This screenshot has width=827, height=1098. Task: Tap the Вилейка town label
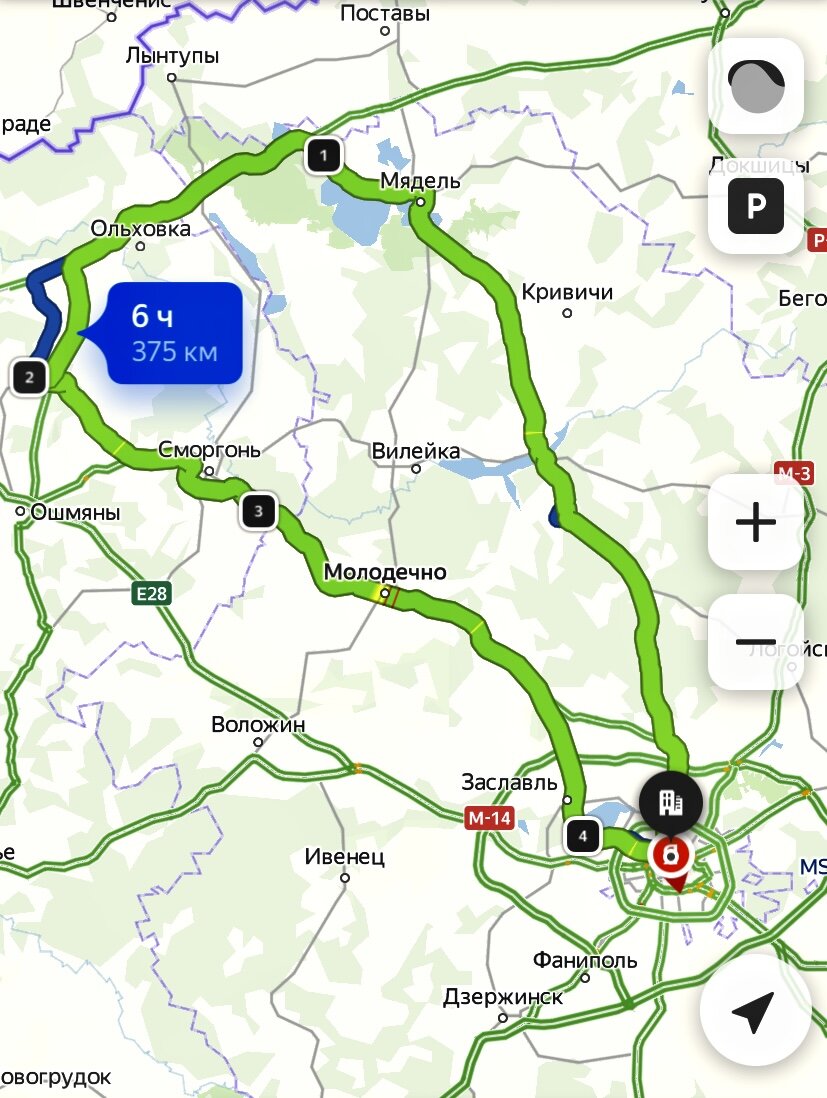(x=416, y=450)
